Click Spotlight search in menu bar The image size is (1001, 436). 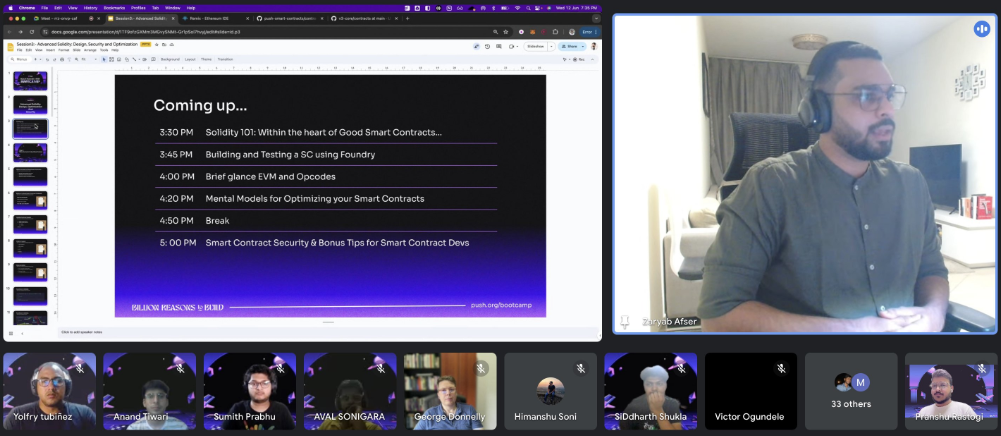[530, 8]
